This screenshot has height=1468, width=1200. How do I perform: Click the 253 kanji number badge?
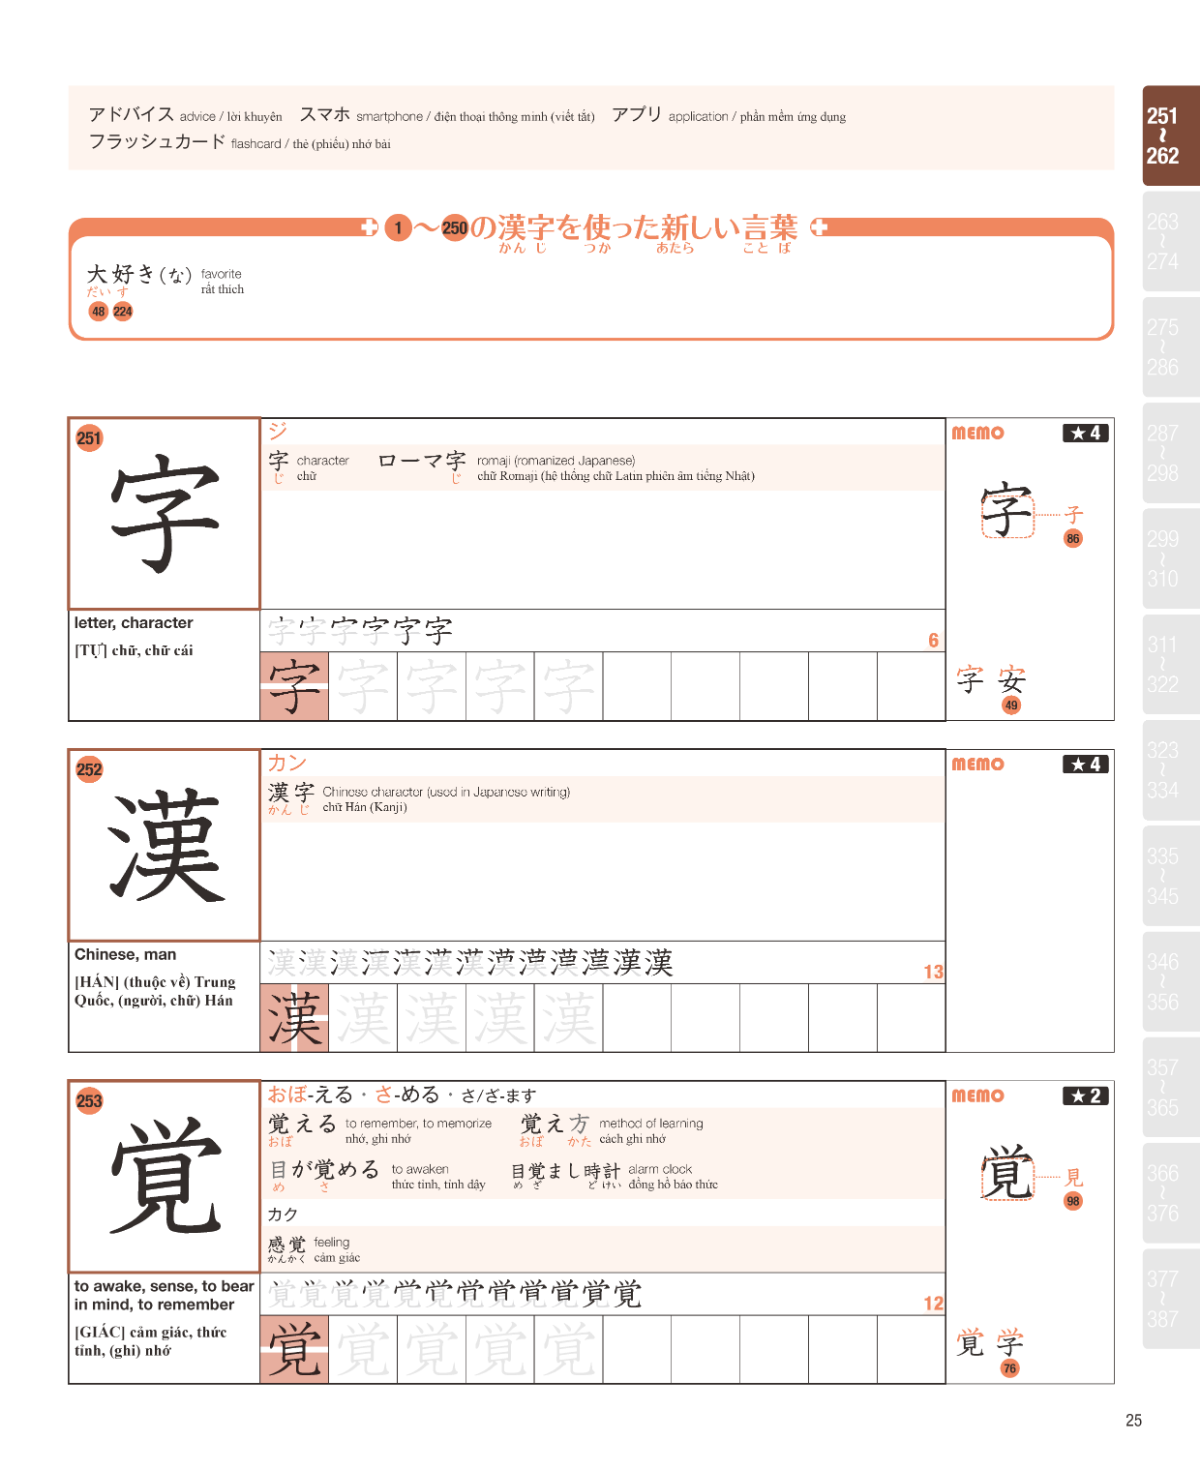[89, 1101]
